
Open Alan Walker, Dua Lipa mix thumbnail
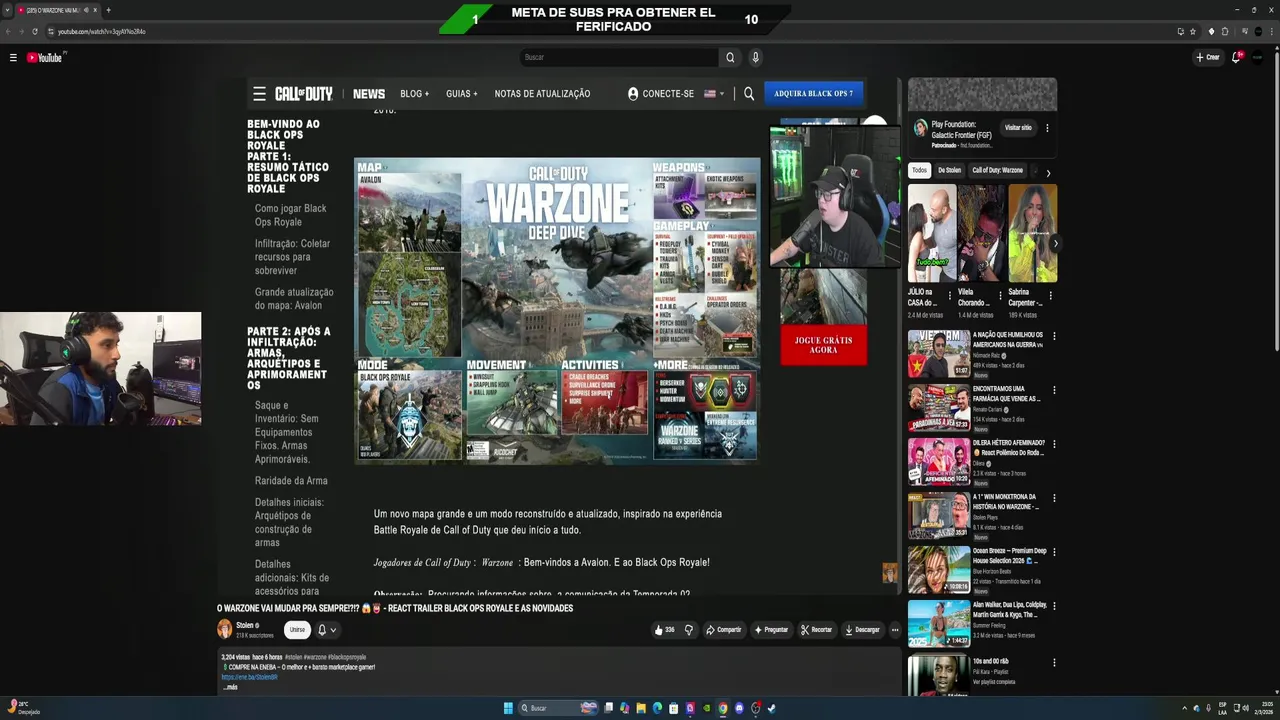coord(939,624)
